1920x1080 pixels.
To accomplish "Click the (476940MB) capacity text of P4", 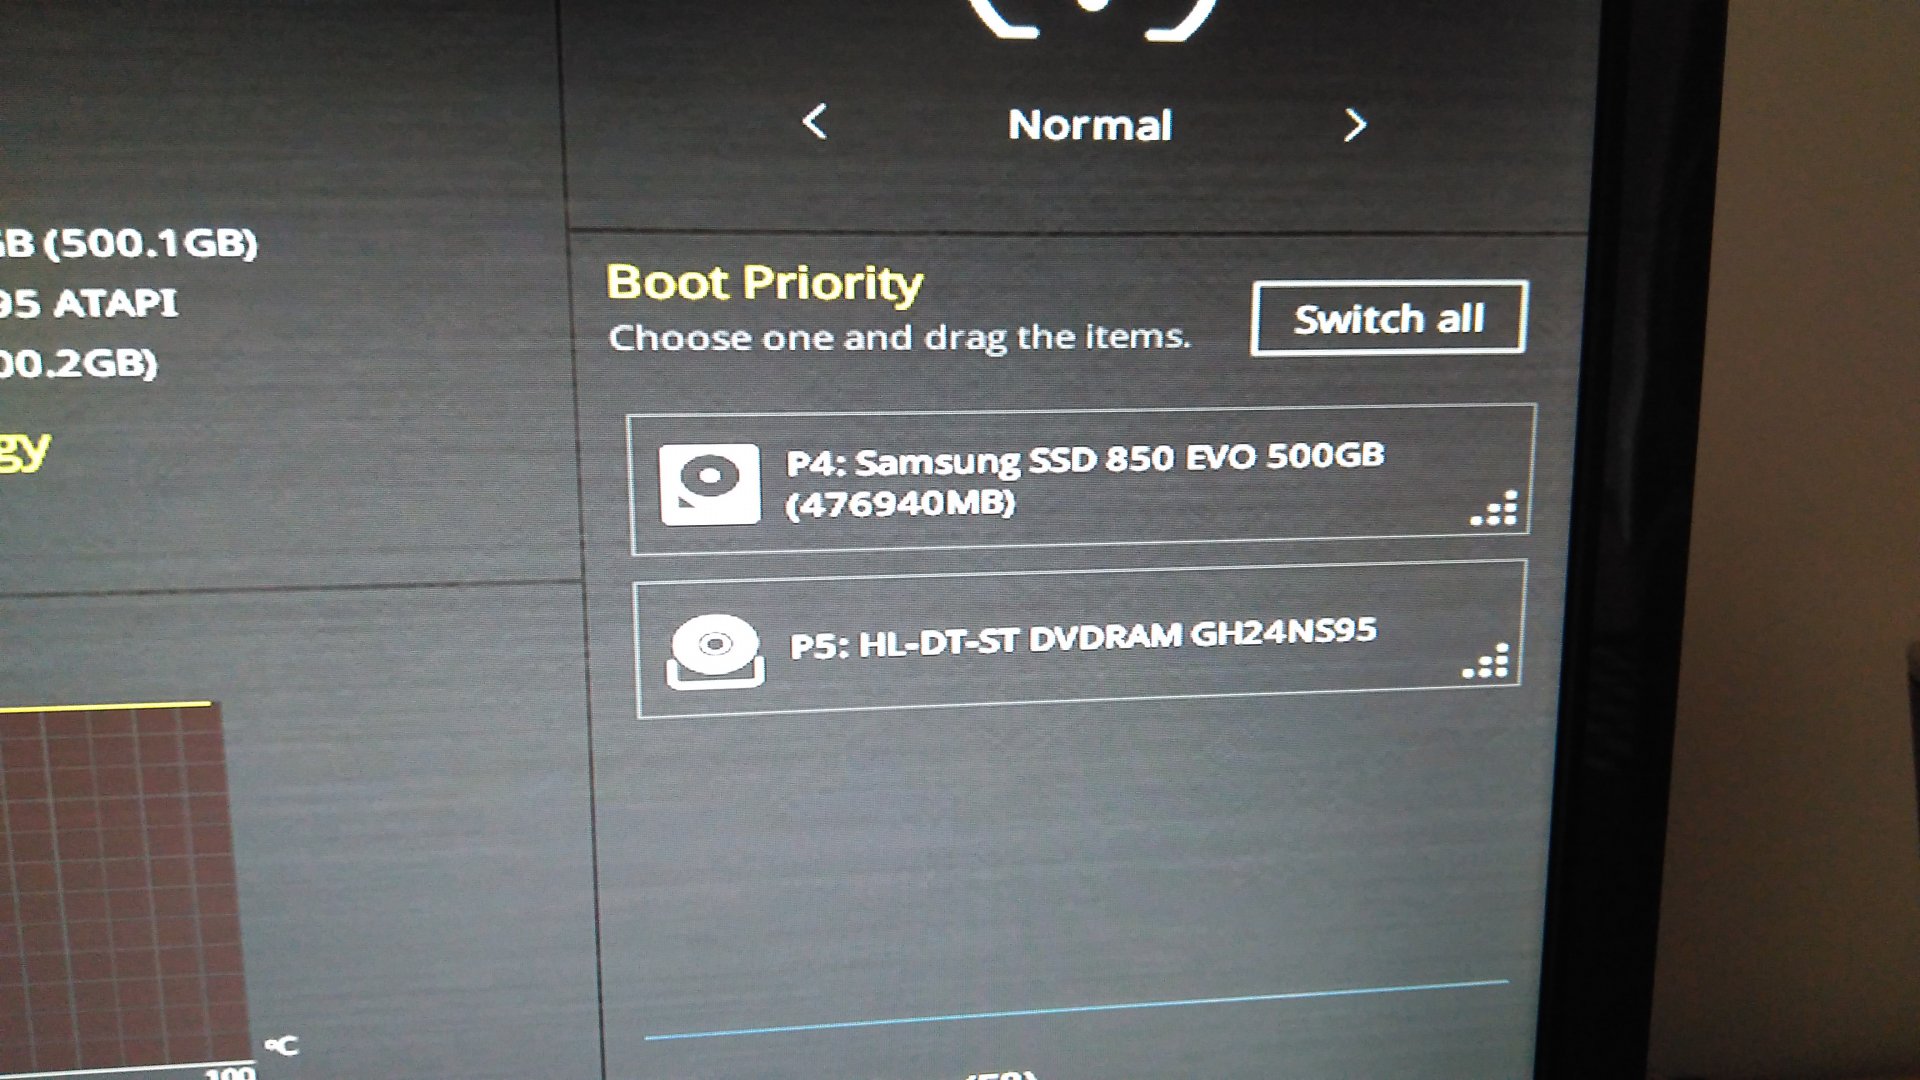I will pyautogui.click(x=900, y=503).
